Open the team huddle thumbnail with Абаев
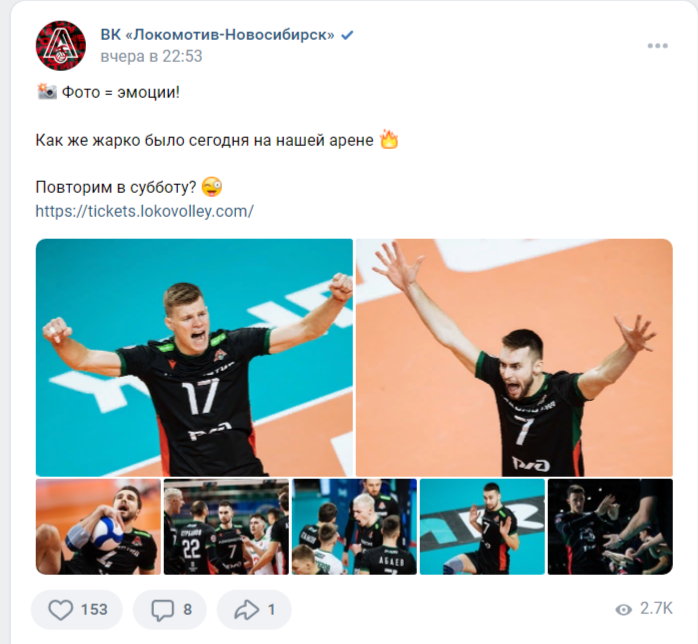The height and width of the screenshot is (644, 698). click(354, 527)
